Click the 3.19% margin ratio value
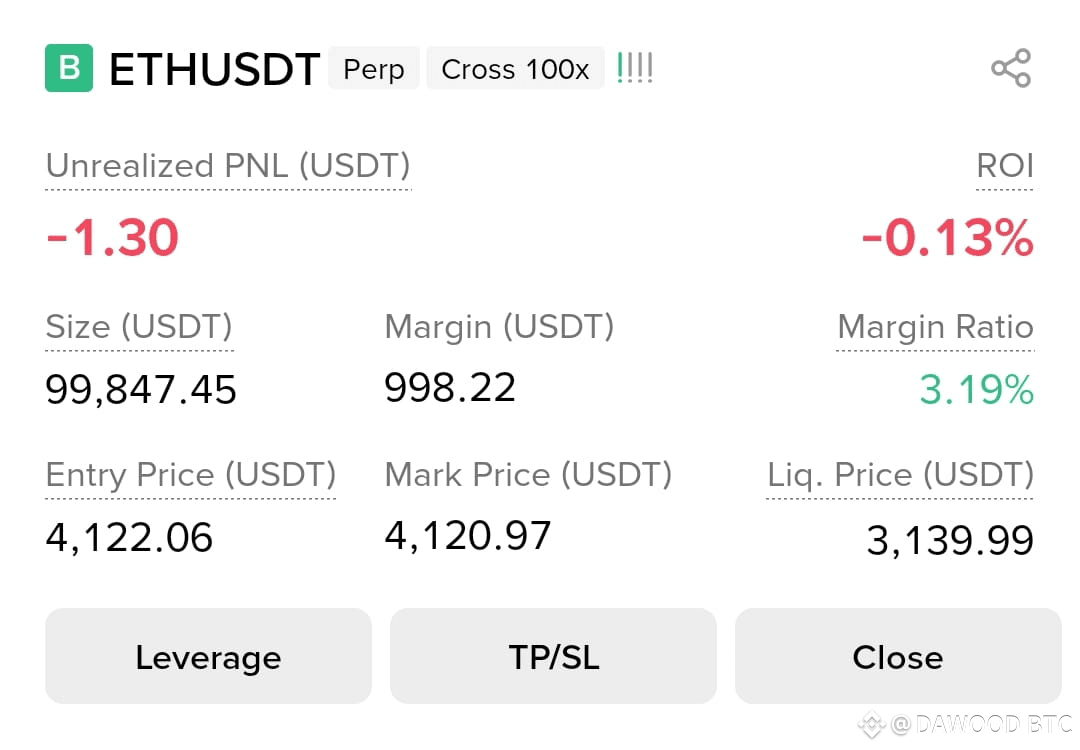1080x750 pixels. (977, 389)
